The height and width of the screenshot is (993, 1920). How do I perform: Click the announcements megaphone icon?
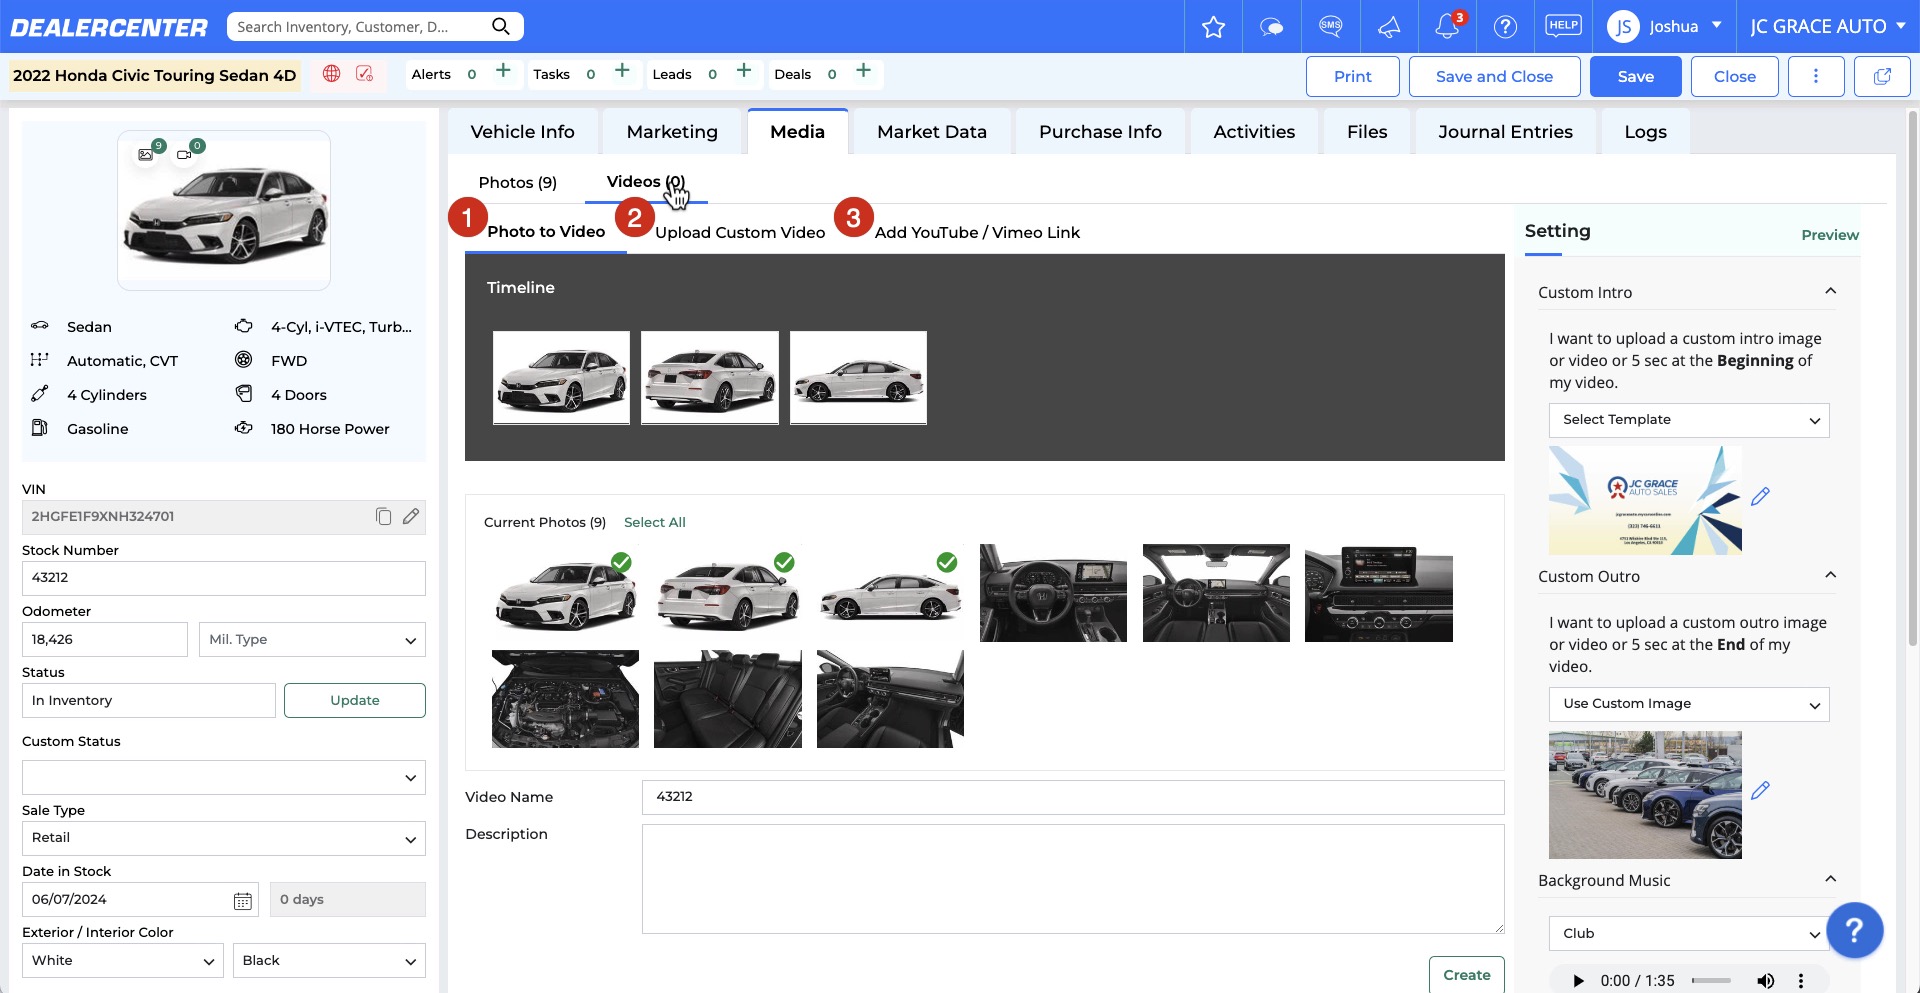point(1389,27)
